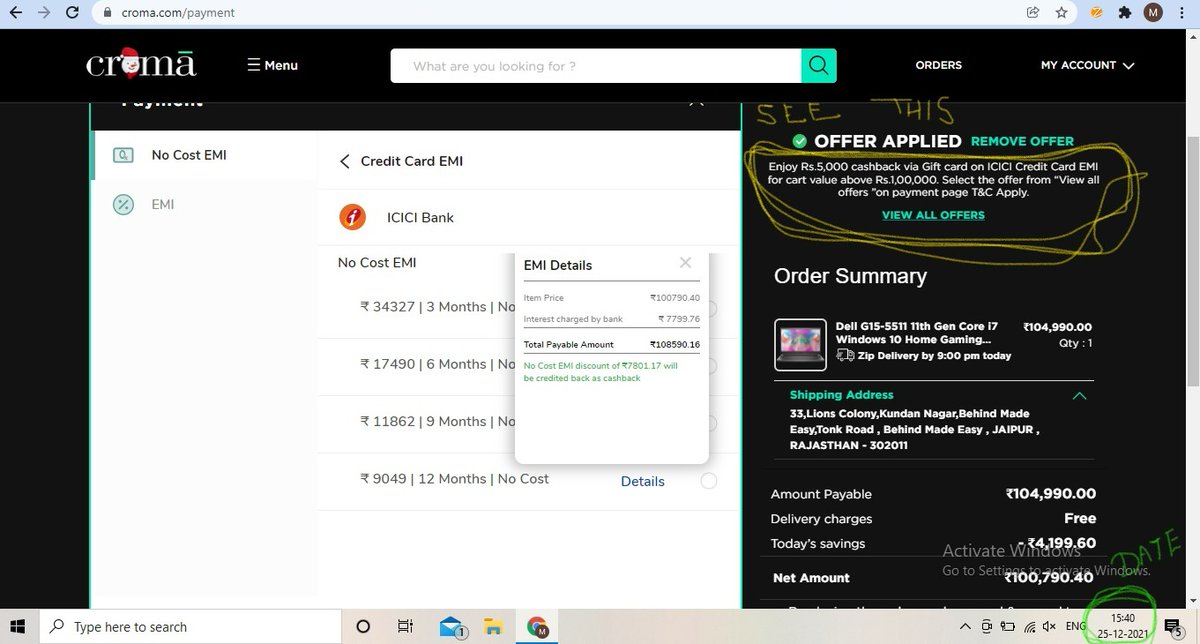Image resolution: width=1200 pixels, height=644 pixels.
Task: Collapse the Shipping Address section chevron
Action: tap(1079, 396)
